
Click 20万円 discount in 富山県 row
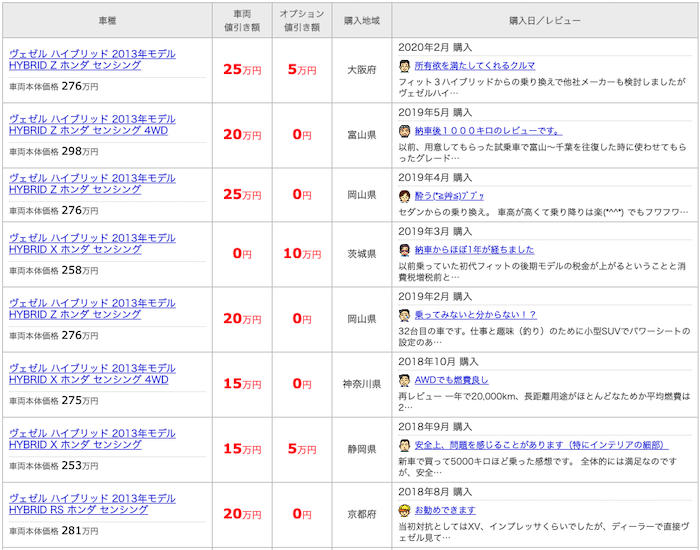pos(242,135)
